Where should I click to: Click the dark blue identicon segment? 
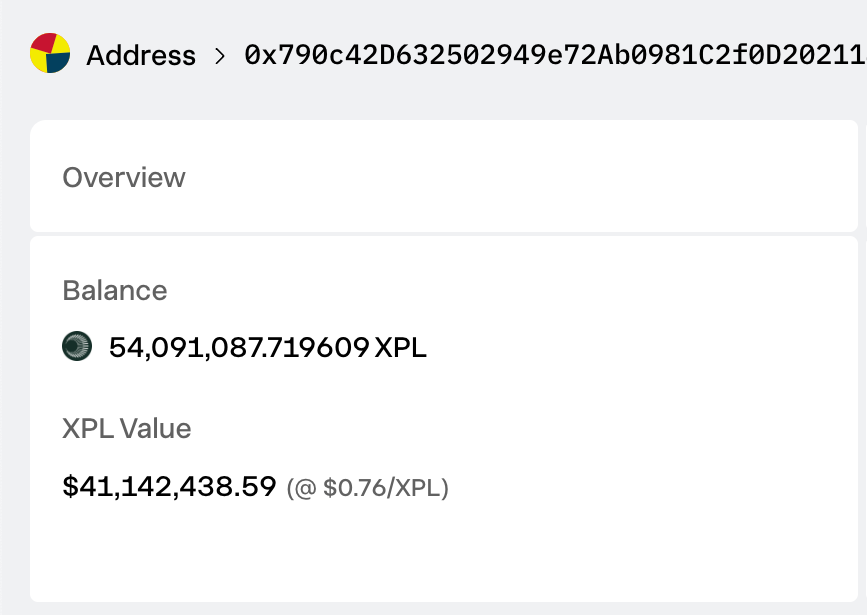click(x=60, y=62)
